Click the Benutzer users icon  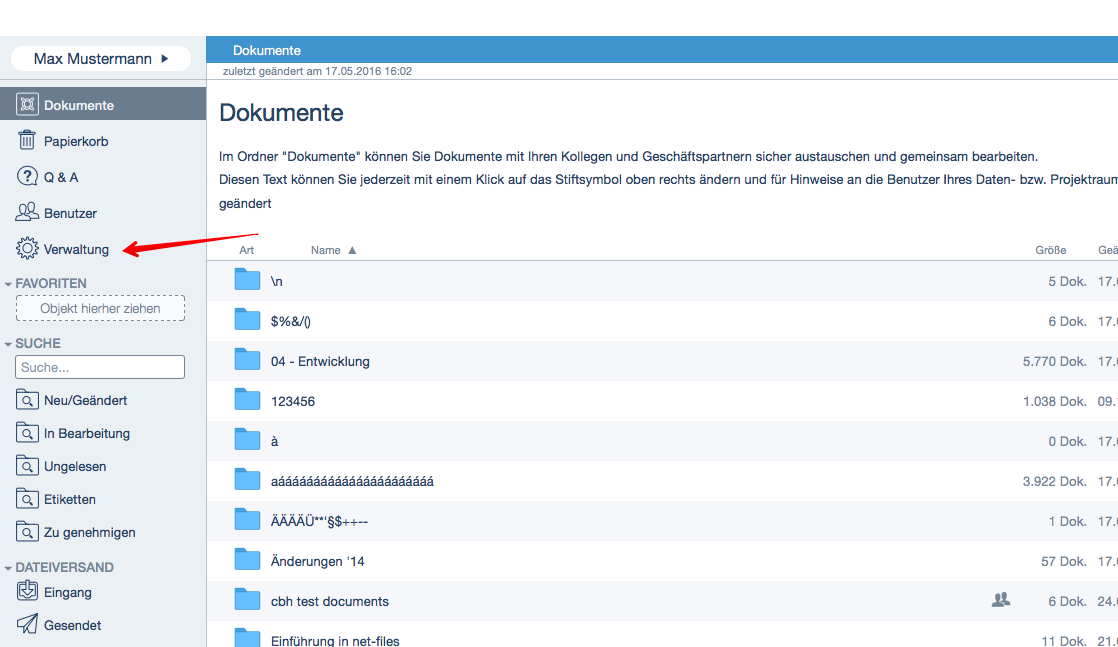tap(27, 212)
